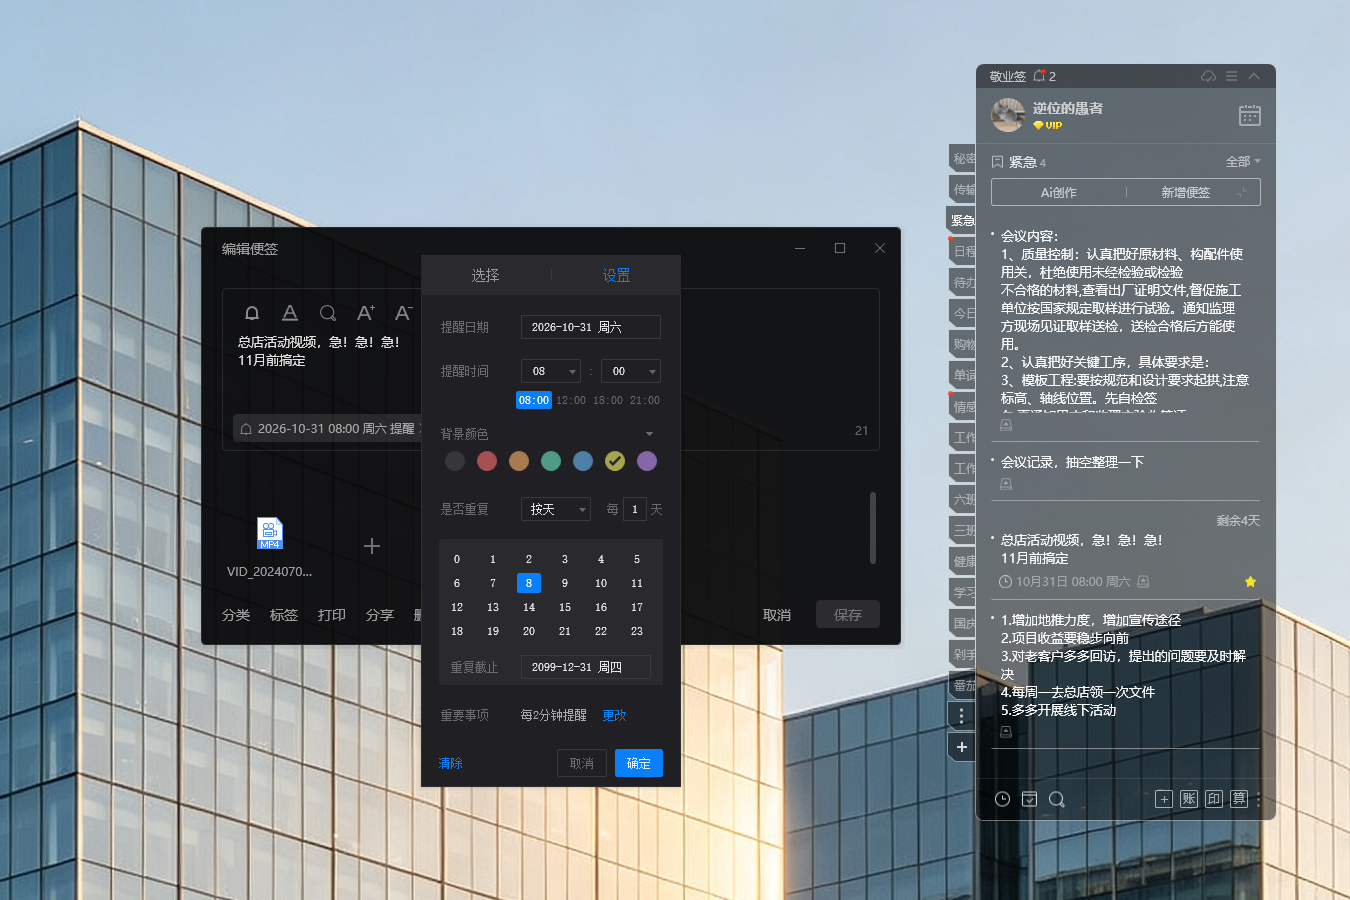Screen dimensions: 1350x900
Task: Click the 印 icon in the bottom toolbar
Action: tap(1214, 799)
